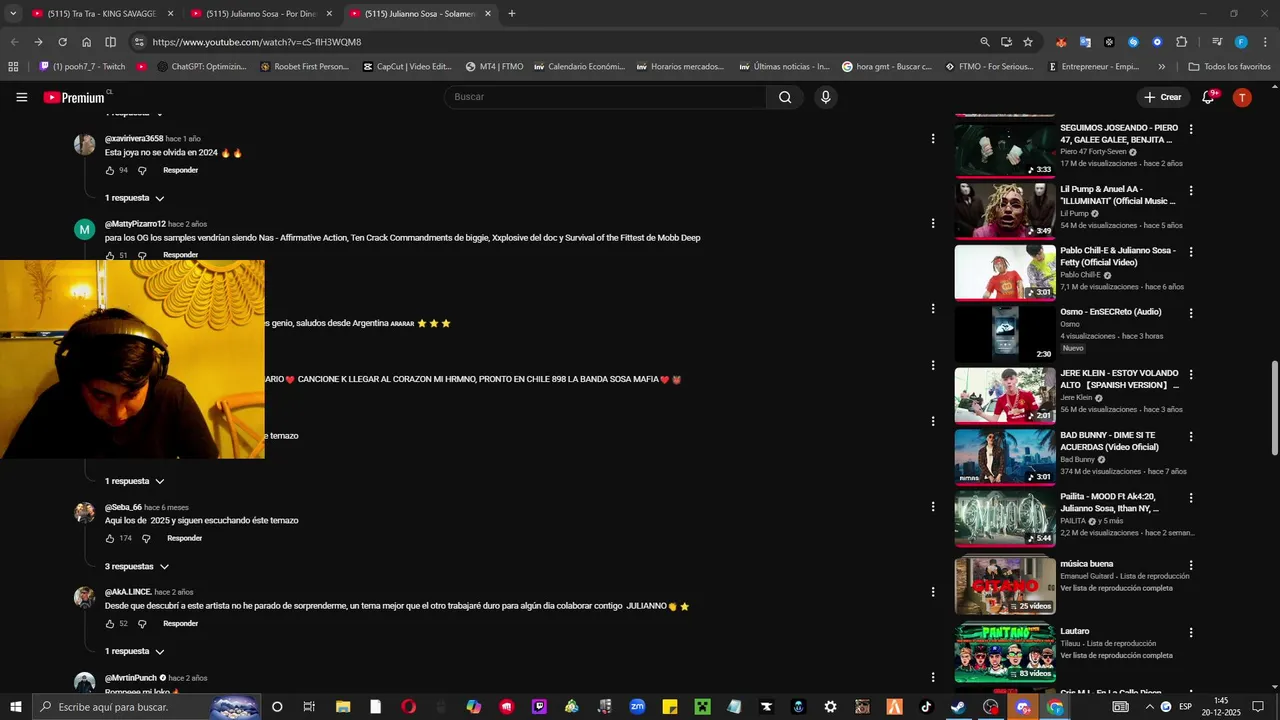Viewport: 1280px width, 720px height.
Task: Open options menu for @MattyPizarro12 comment
Action: (x=933, y=224)
